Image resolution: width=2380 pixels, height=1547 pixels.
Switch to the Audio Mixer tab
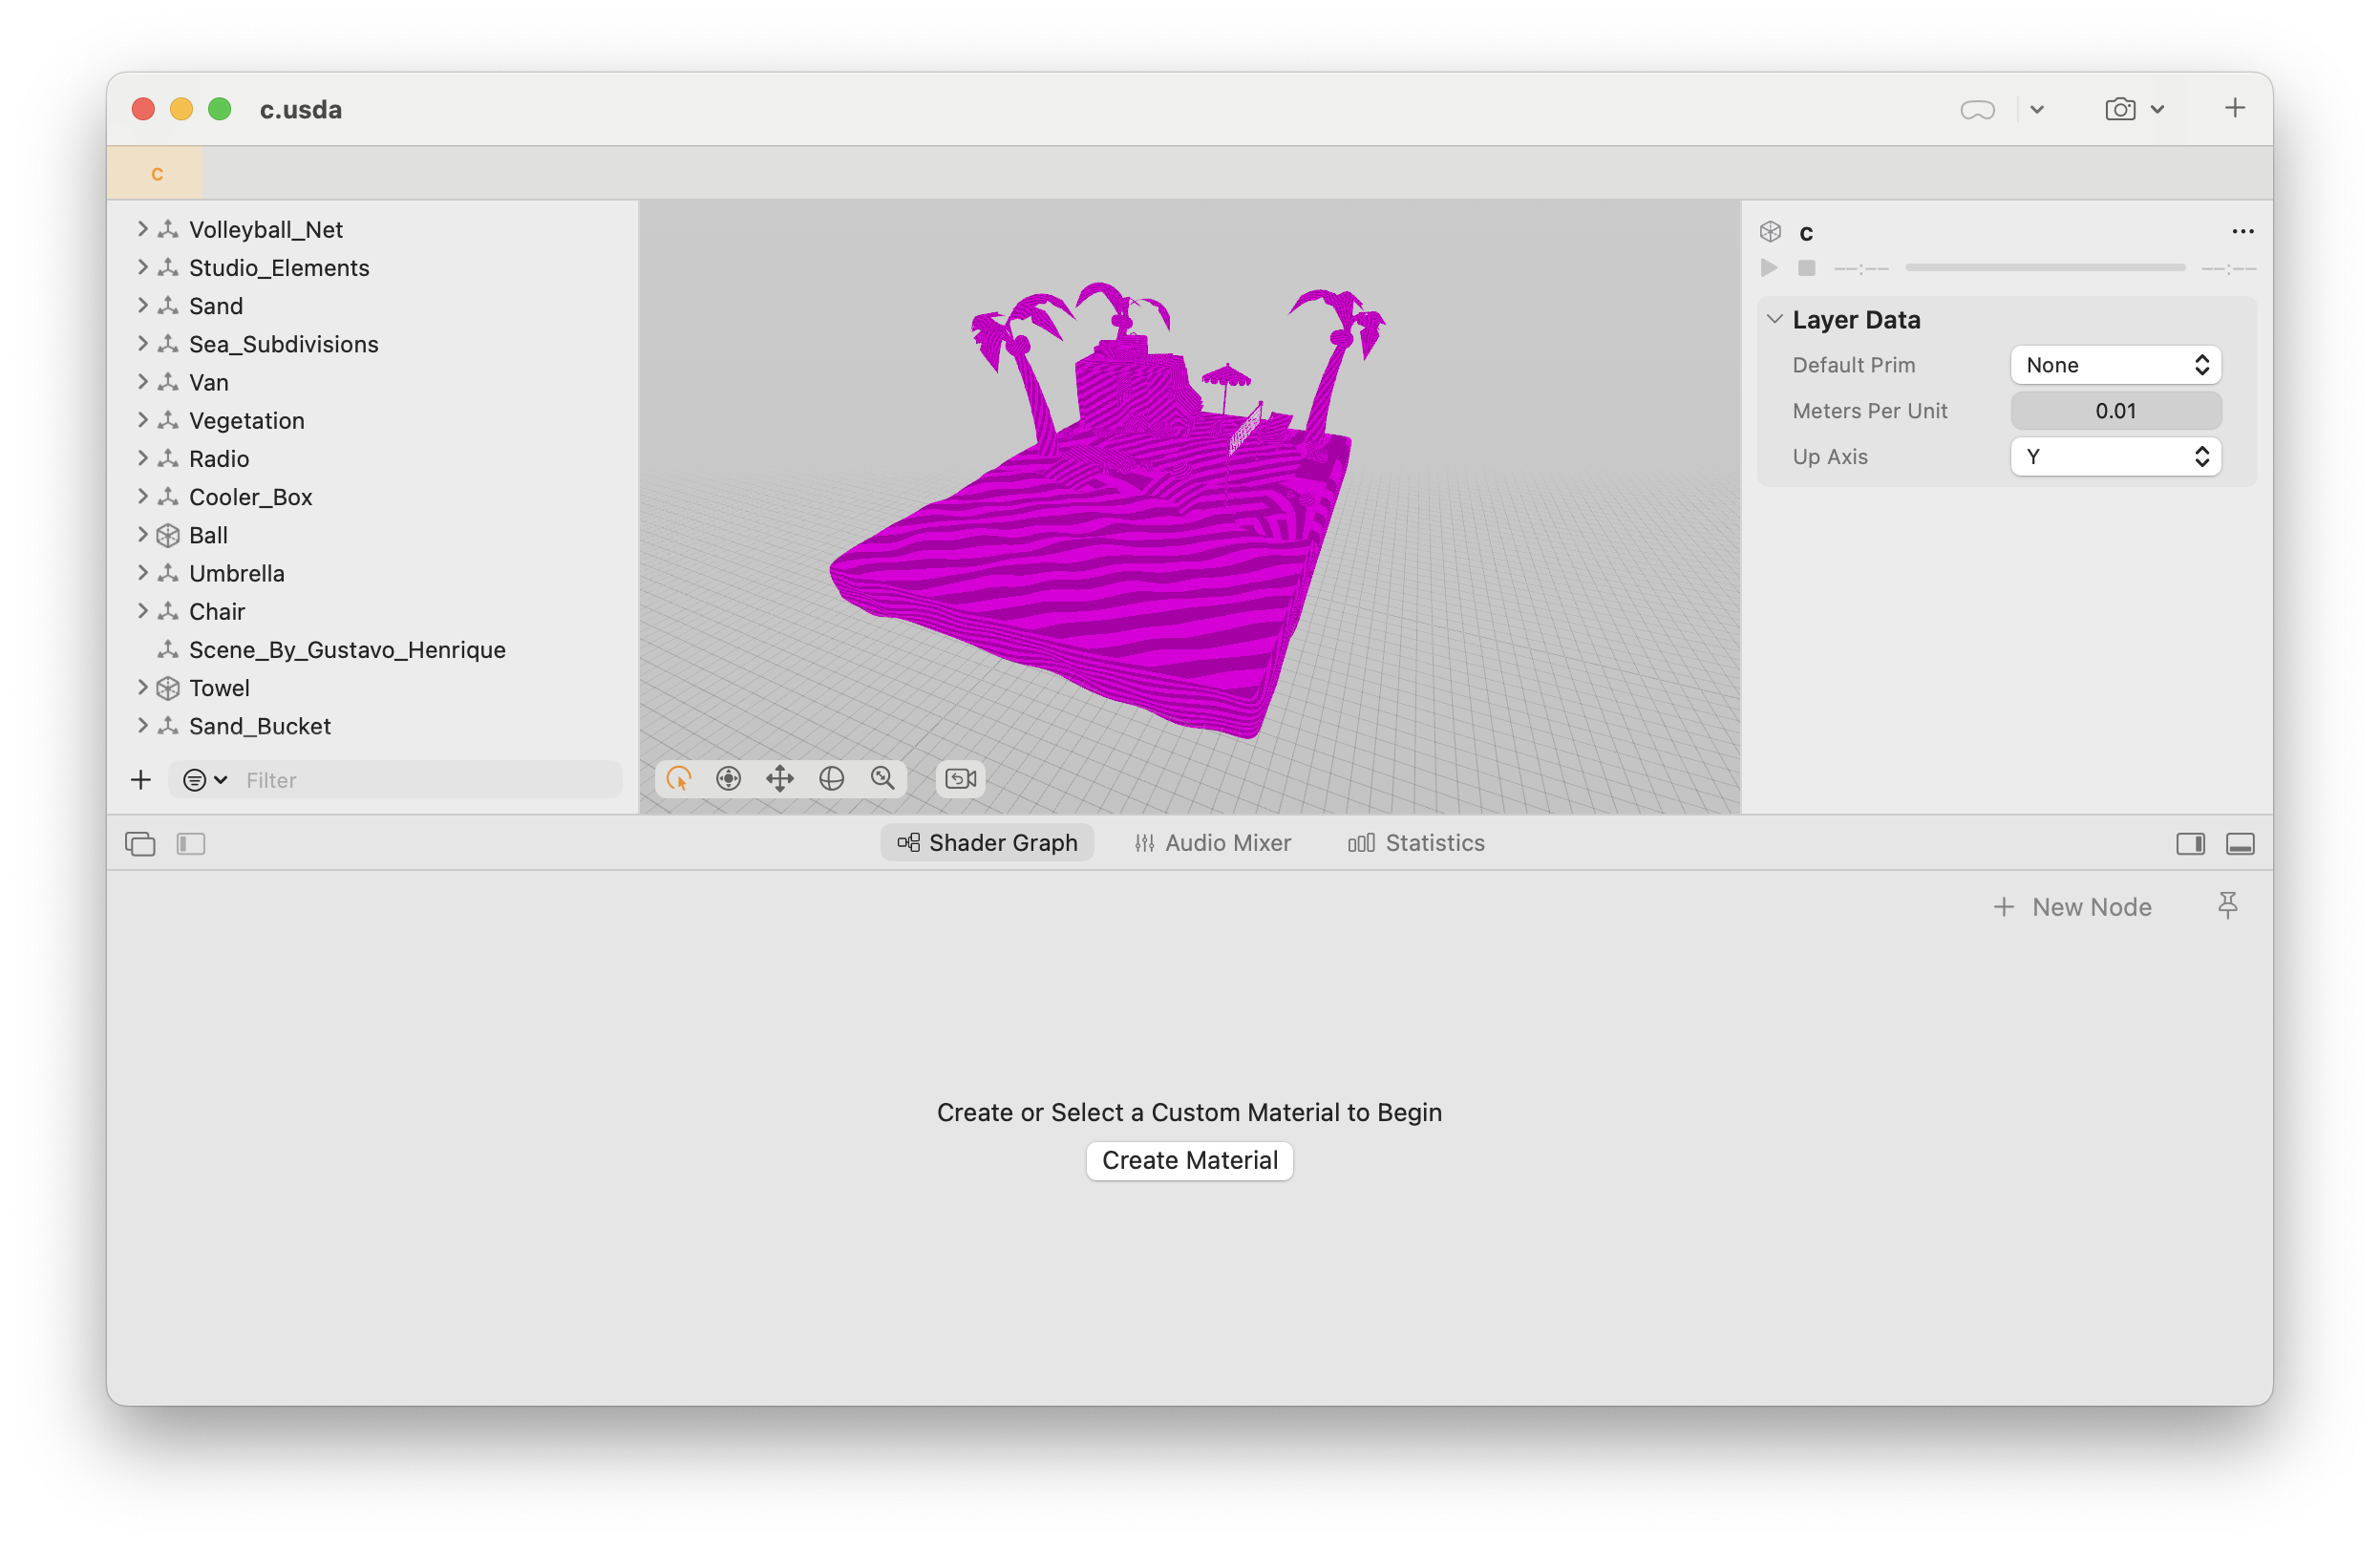click(x=1212, y=843)
